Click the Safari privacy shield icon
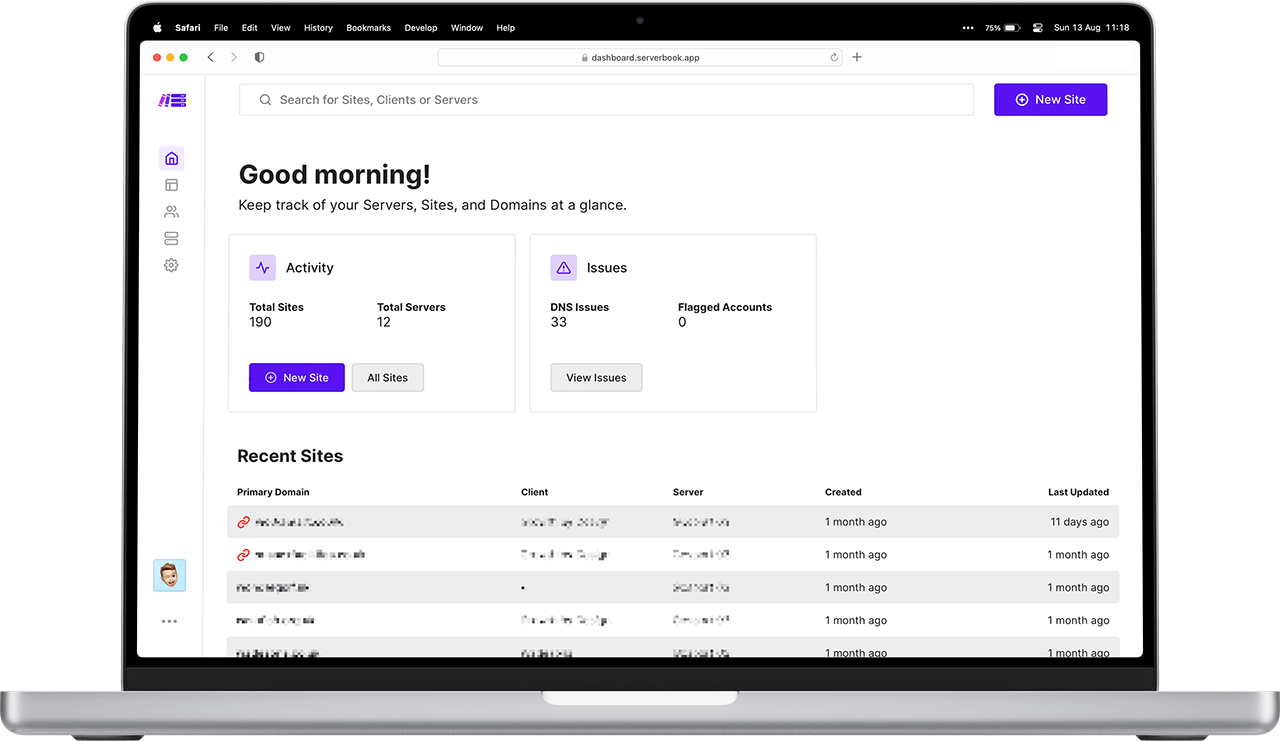Screen dimensions: 1280x741 [x=259, y=57]
